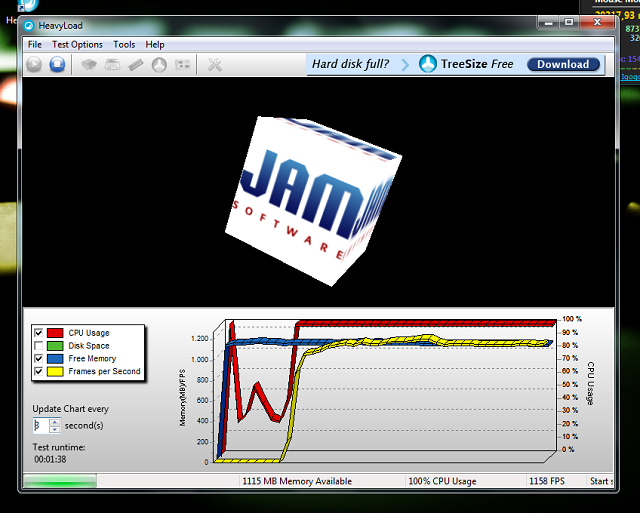Viewport: 640px width, 513px height.
Task: Click '100% CPU Usage' status bar entry
Action: pos(442,481)
